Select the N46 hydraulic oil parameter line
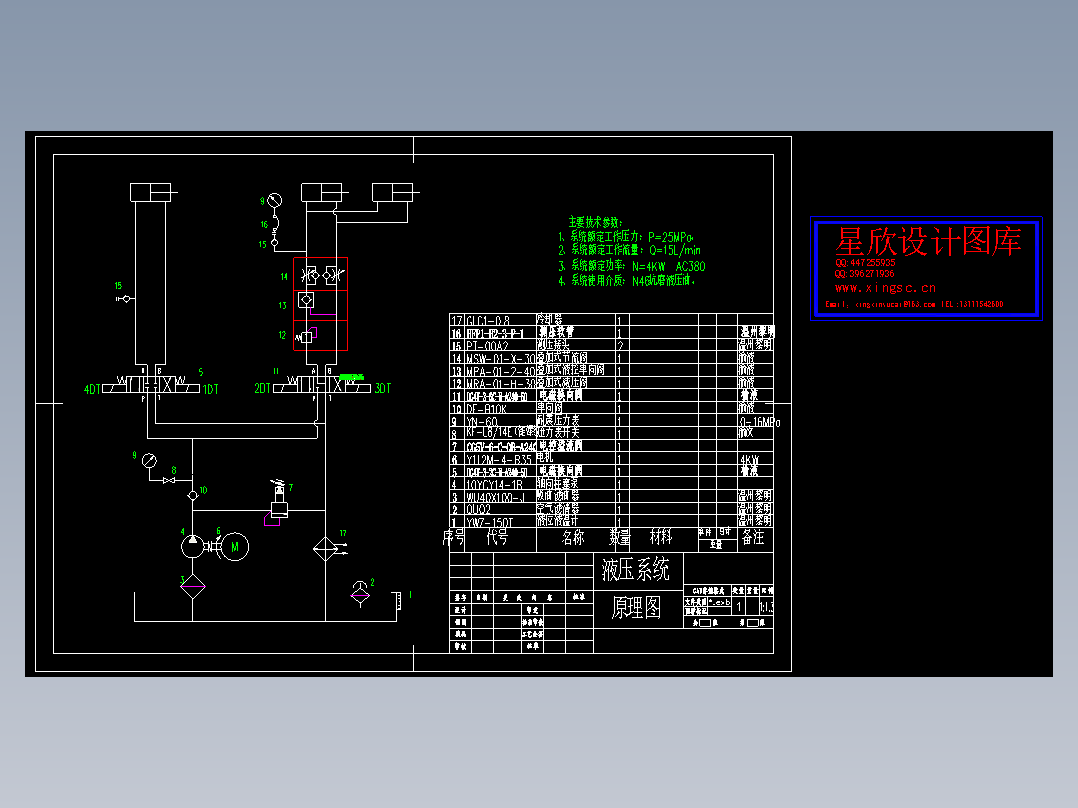Viewport: 1078px width, 808px height. [626, 281]
